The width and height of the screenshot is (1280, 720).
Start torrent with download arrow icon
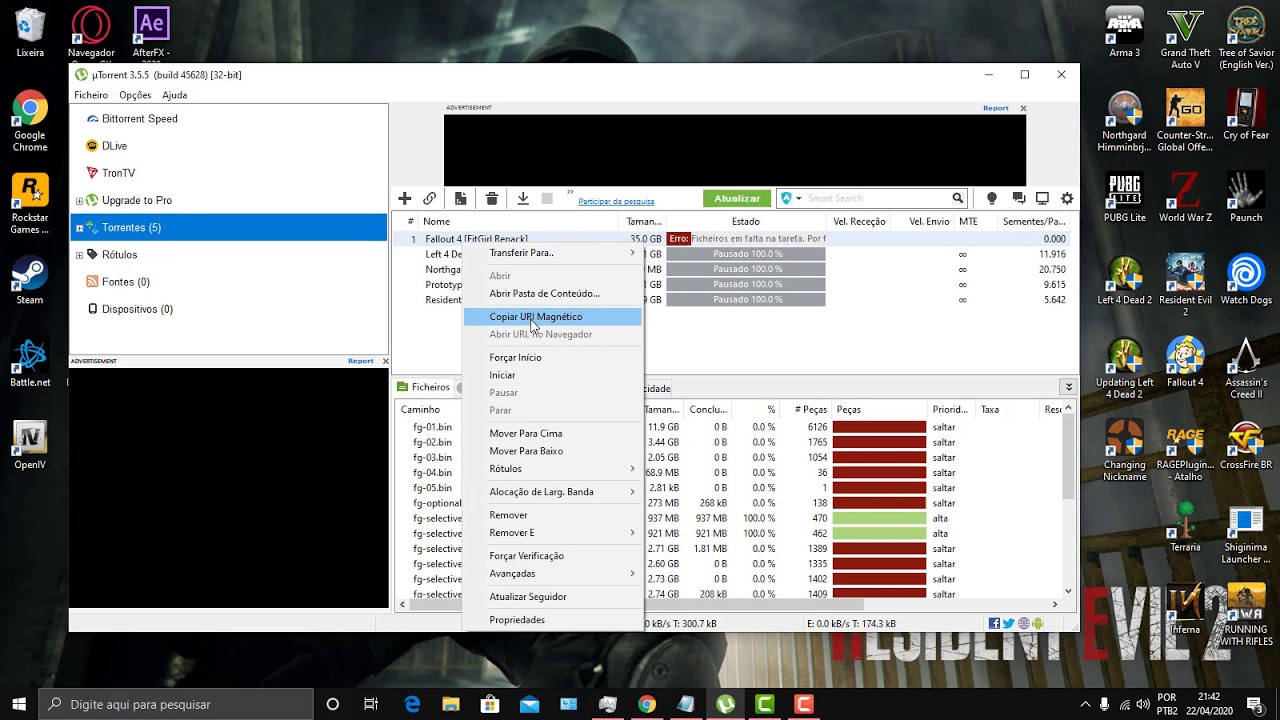click(522, 199)
